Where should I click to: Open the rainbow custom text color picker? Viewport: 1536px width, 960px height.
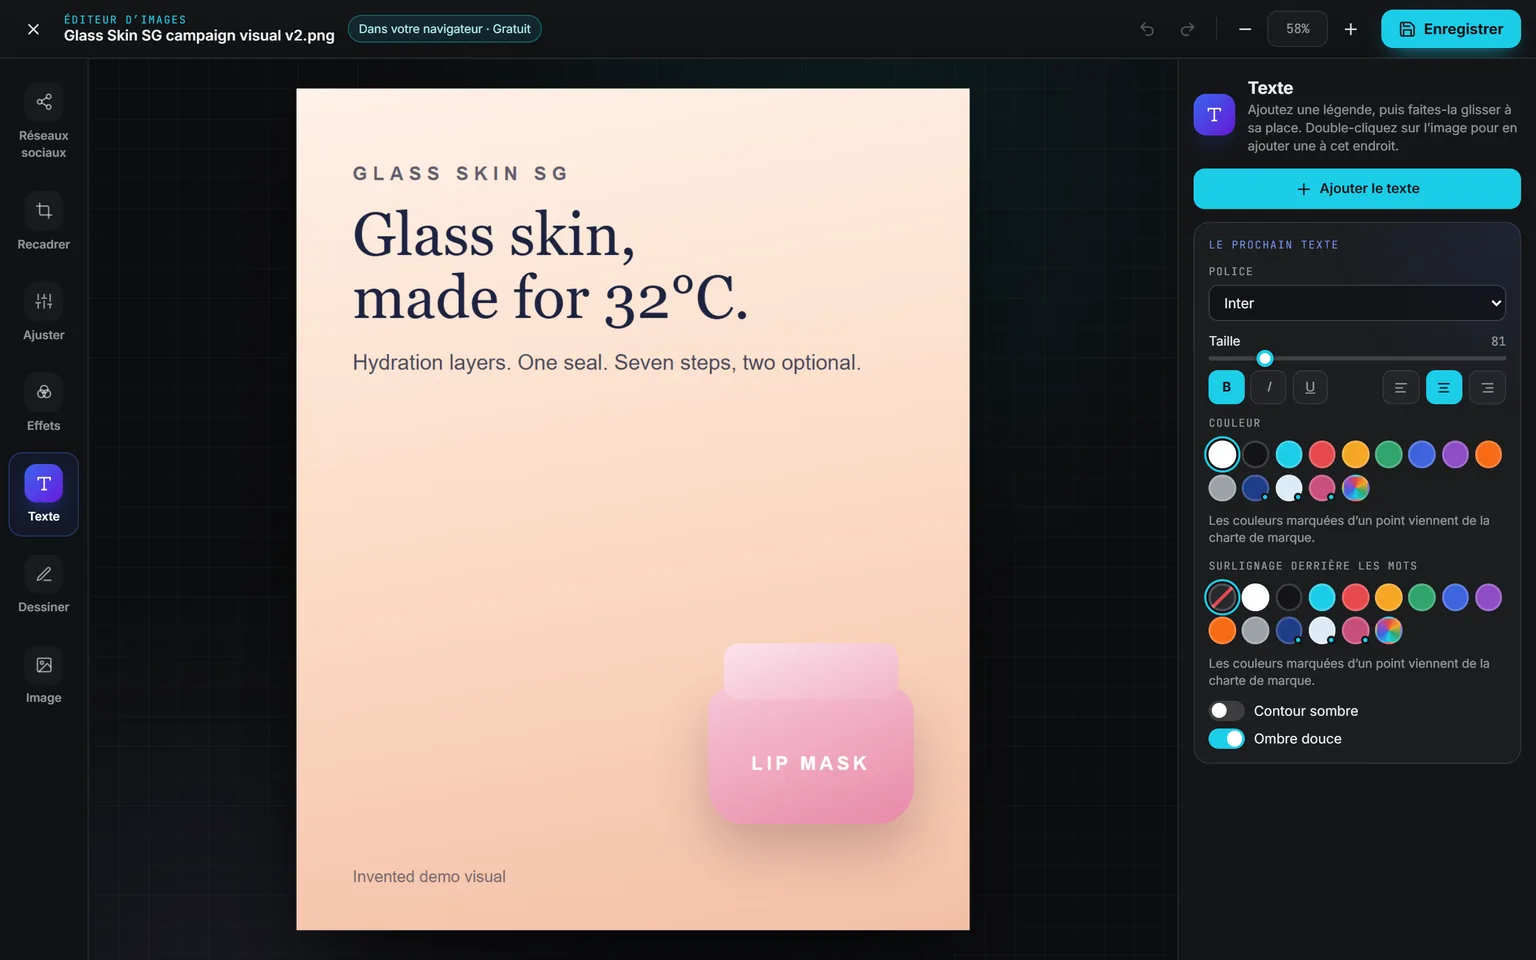point(1355,488)
